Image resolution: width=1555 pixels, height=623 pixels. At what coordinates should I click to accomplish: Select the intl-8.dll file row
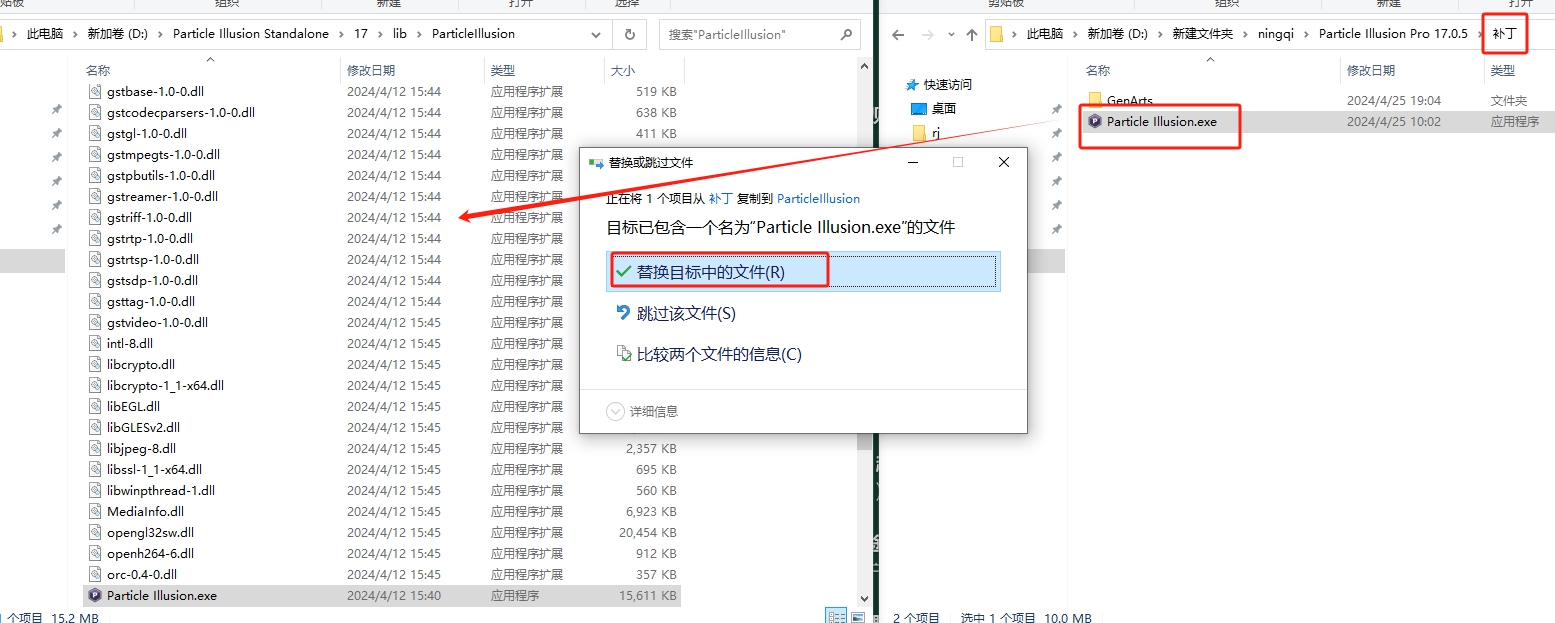381,343
